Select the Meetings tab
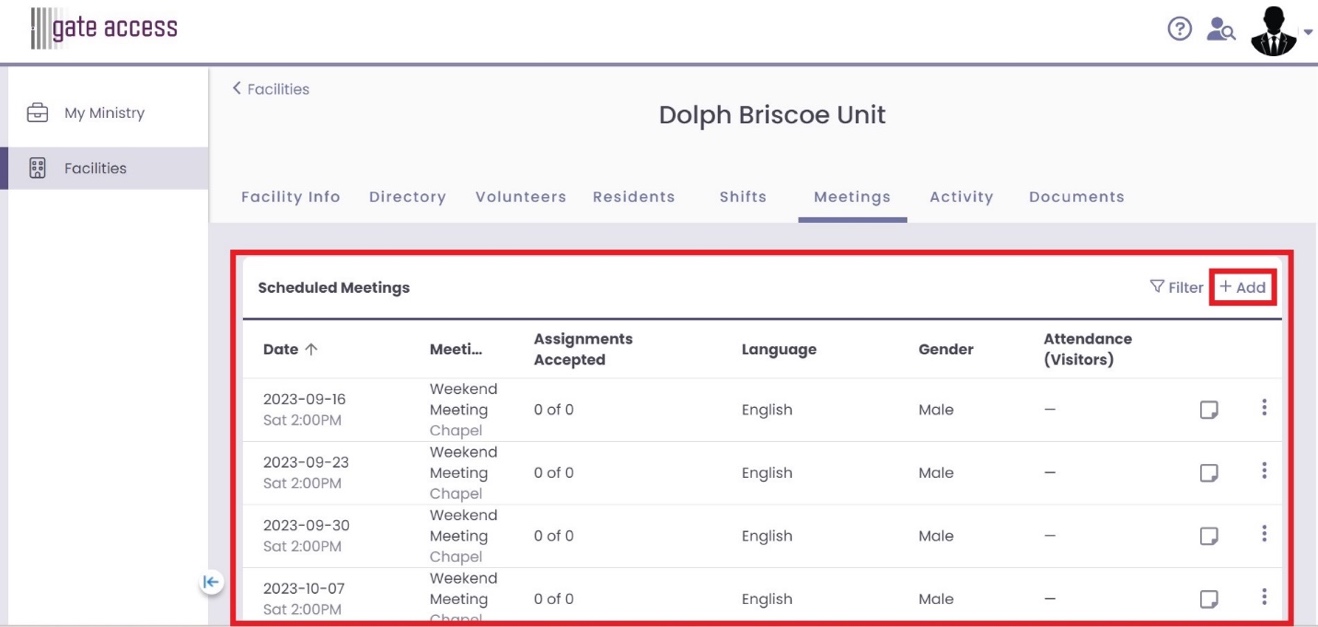The width and height of the screenshot is (1318, 627). click(x=852, y=197)
